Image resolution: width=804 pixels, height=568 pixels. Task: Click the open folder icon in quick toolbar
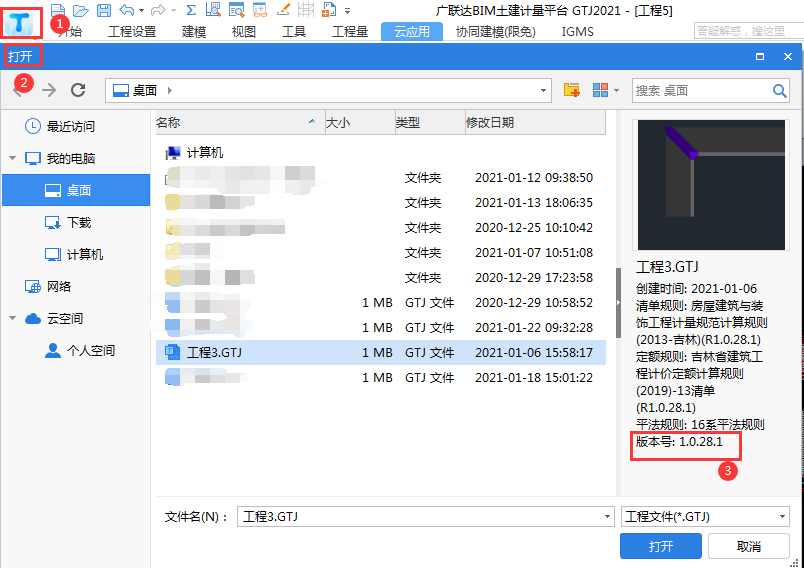[x=81, y=10]
